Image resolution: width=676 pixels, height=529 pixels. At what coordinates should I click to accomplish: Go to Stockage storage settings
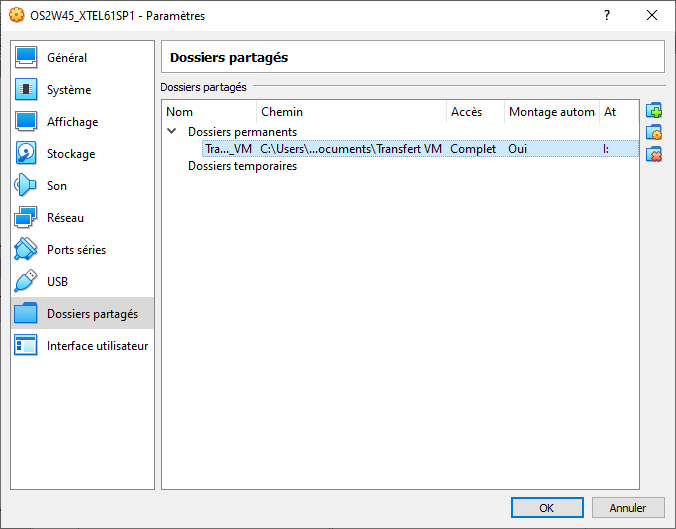[x=71, y=154]
